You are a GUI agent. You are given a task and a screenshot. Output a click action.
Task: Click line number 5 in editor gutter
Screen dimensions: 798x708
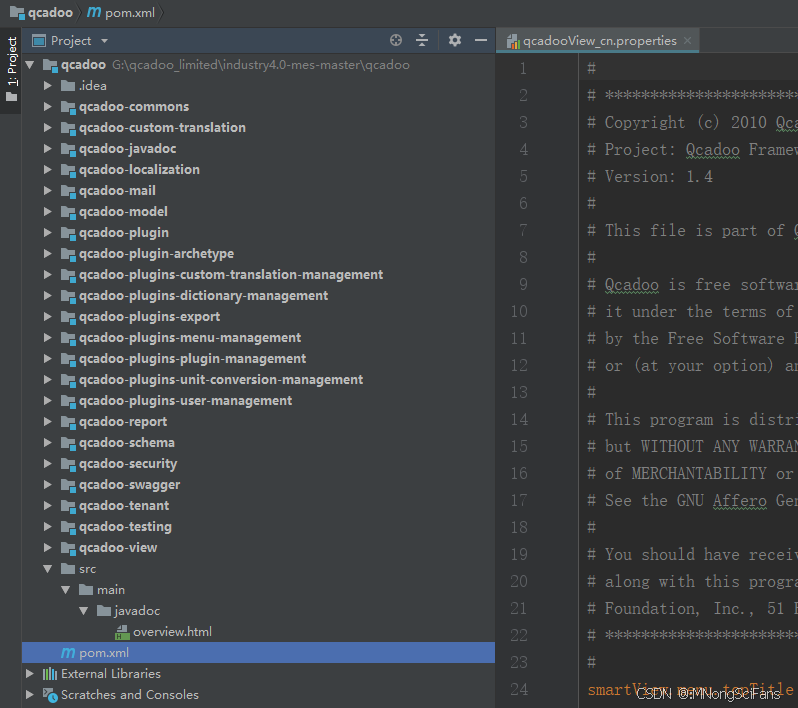click(x=523, y=177)
